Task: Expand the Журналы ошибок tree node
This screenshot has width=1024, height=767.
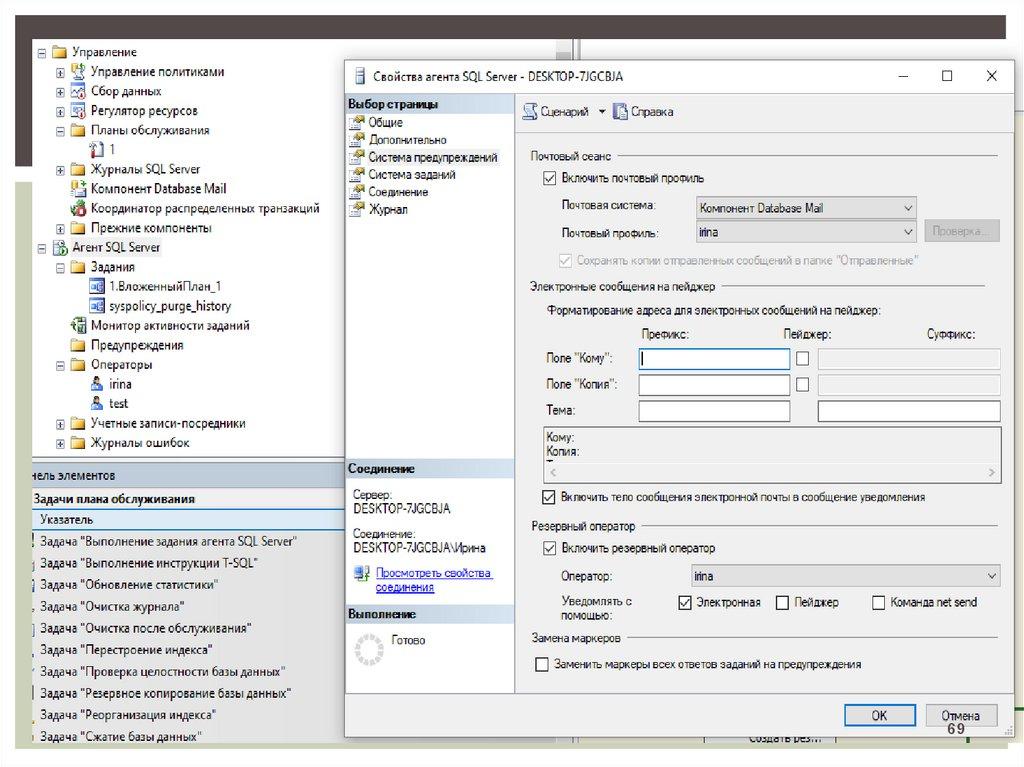Action: pyautogui.click(x=61, y=443)
